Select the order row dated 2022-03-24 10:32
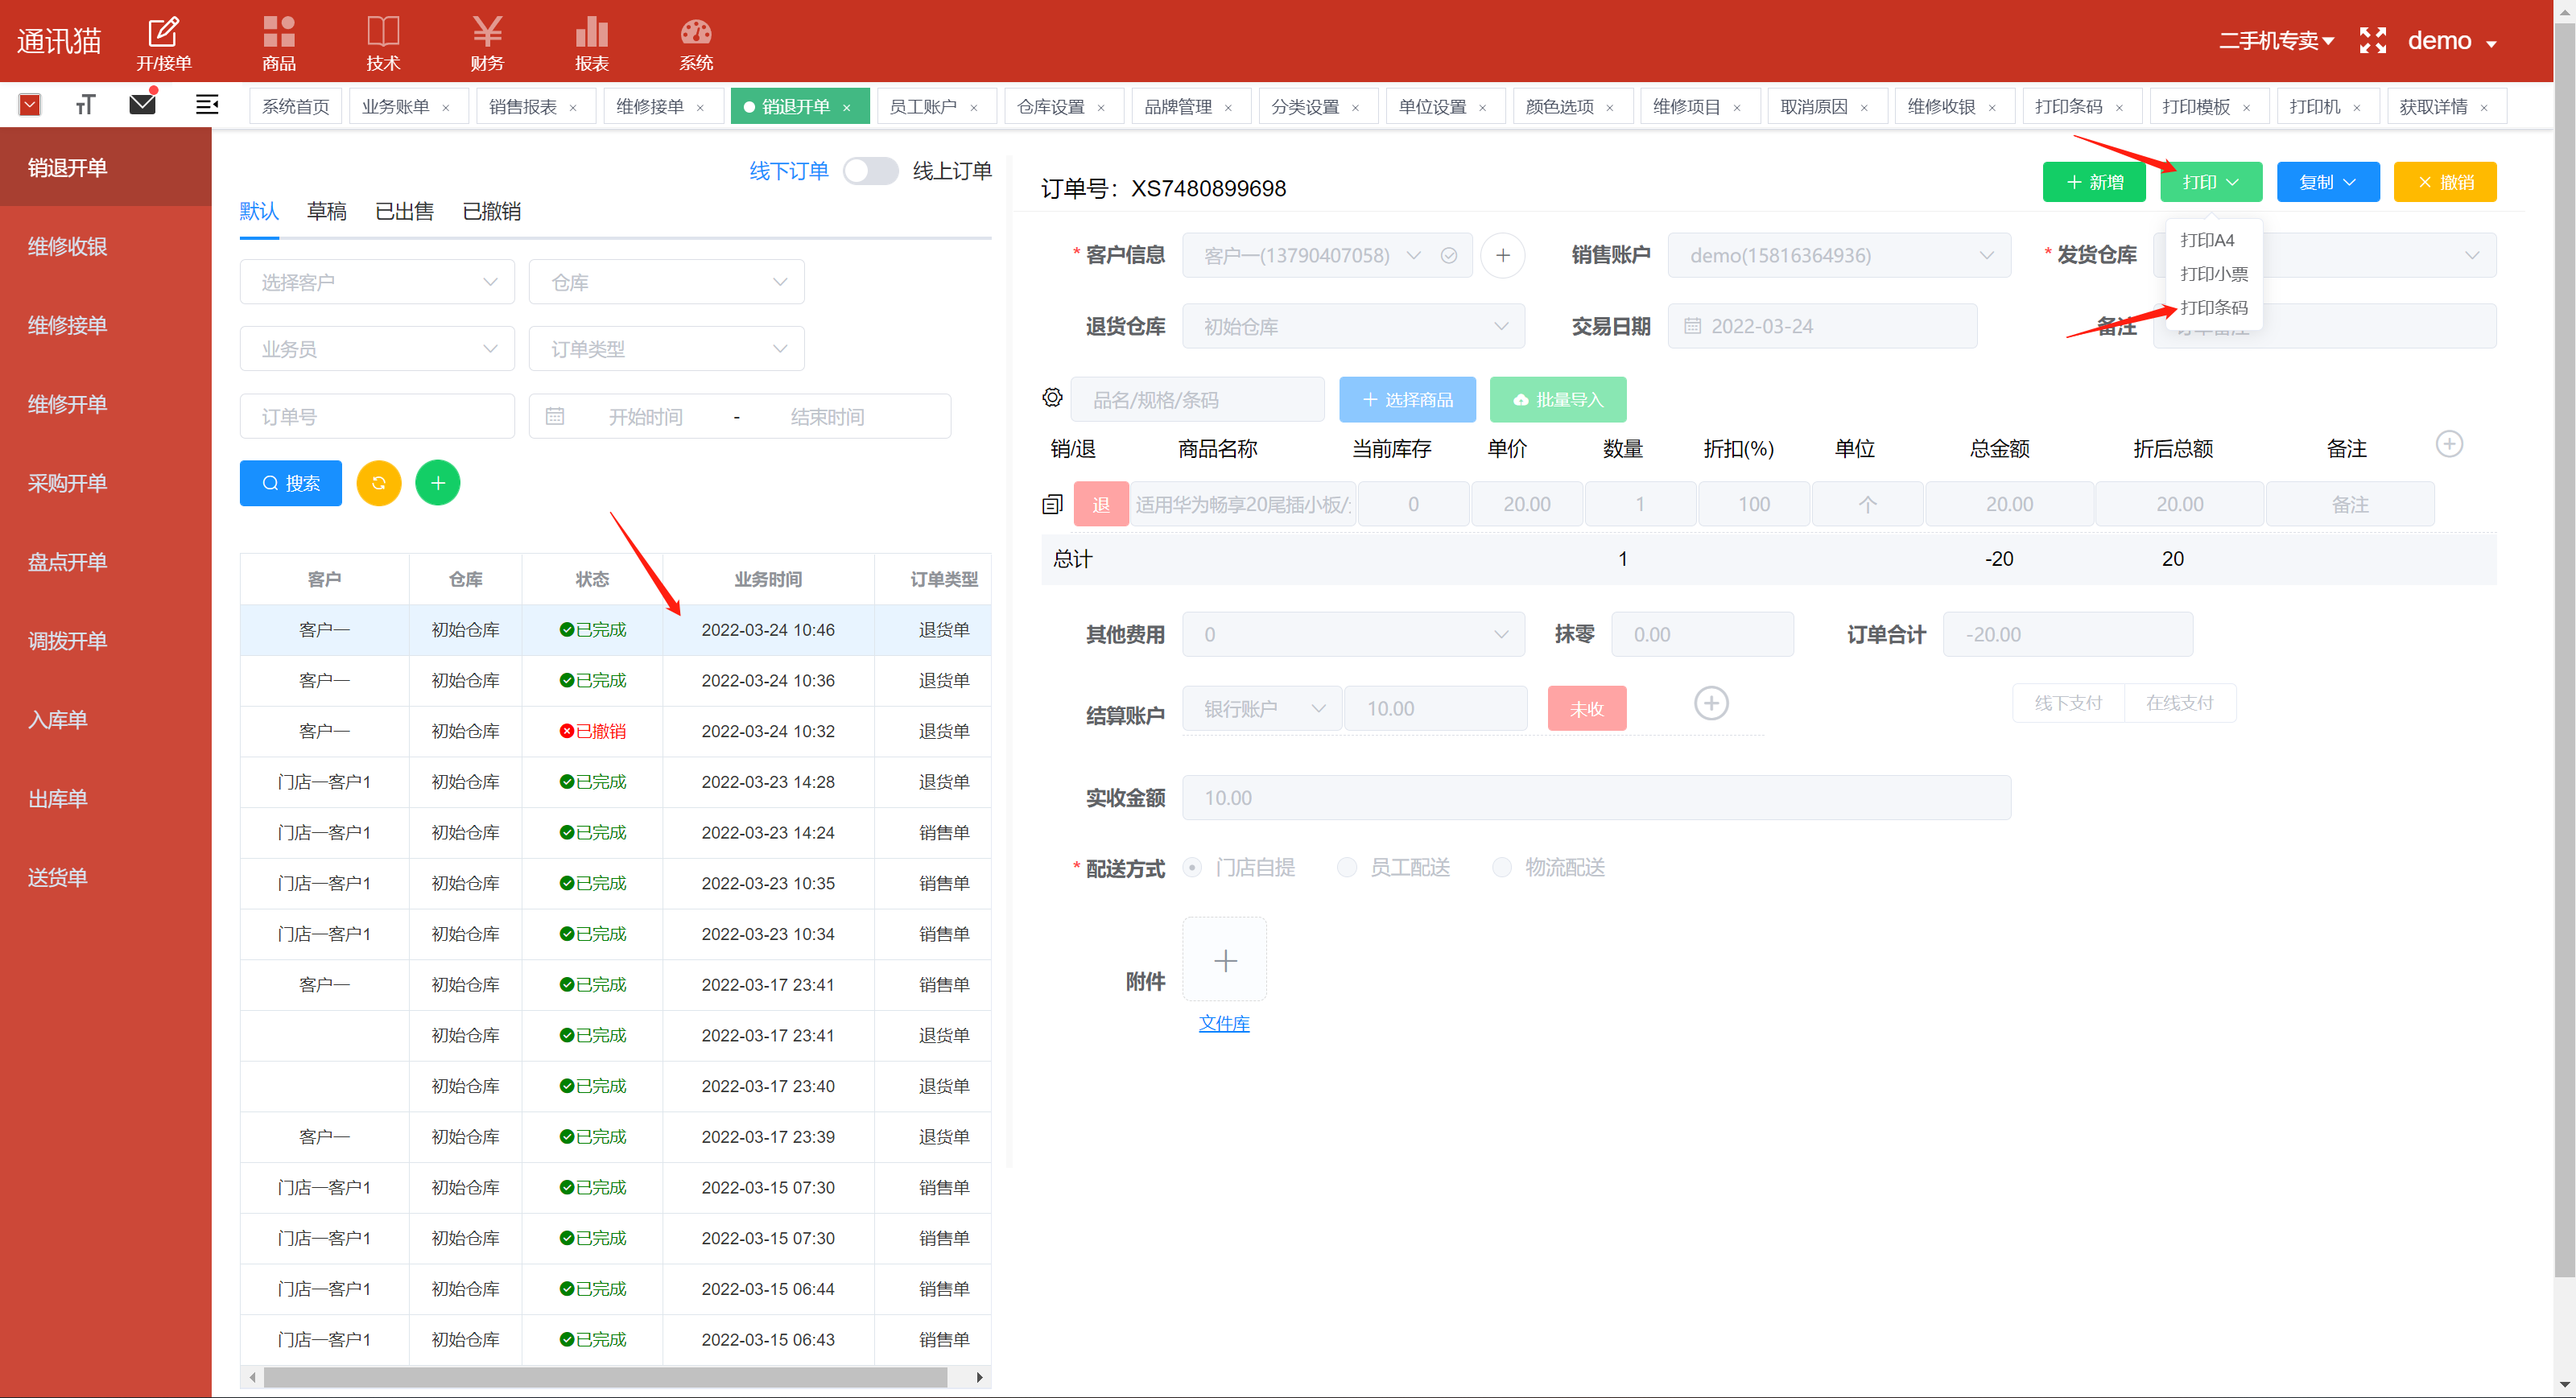This screenshot has width=2576, height=1398. 615,731
